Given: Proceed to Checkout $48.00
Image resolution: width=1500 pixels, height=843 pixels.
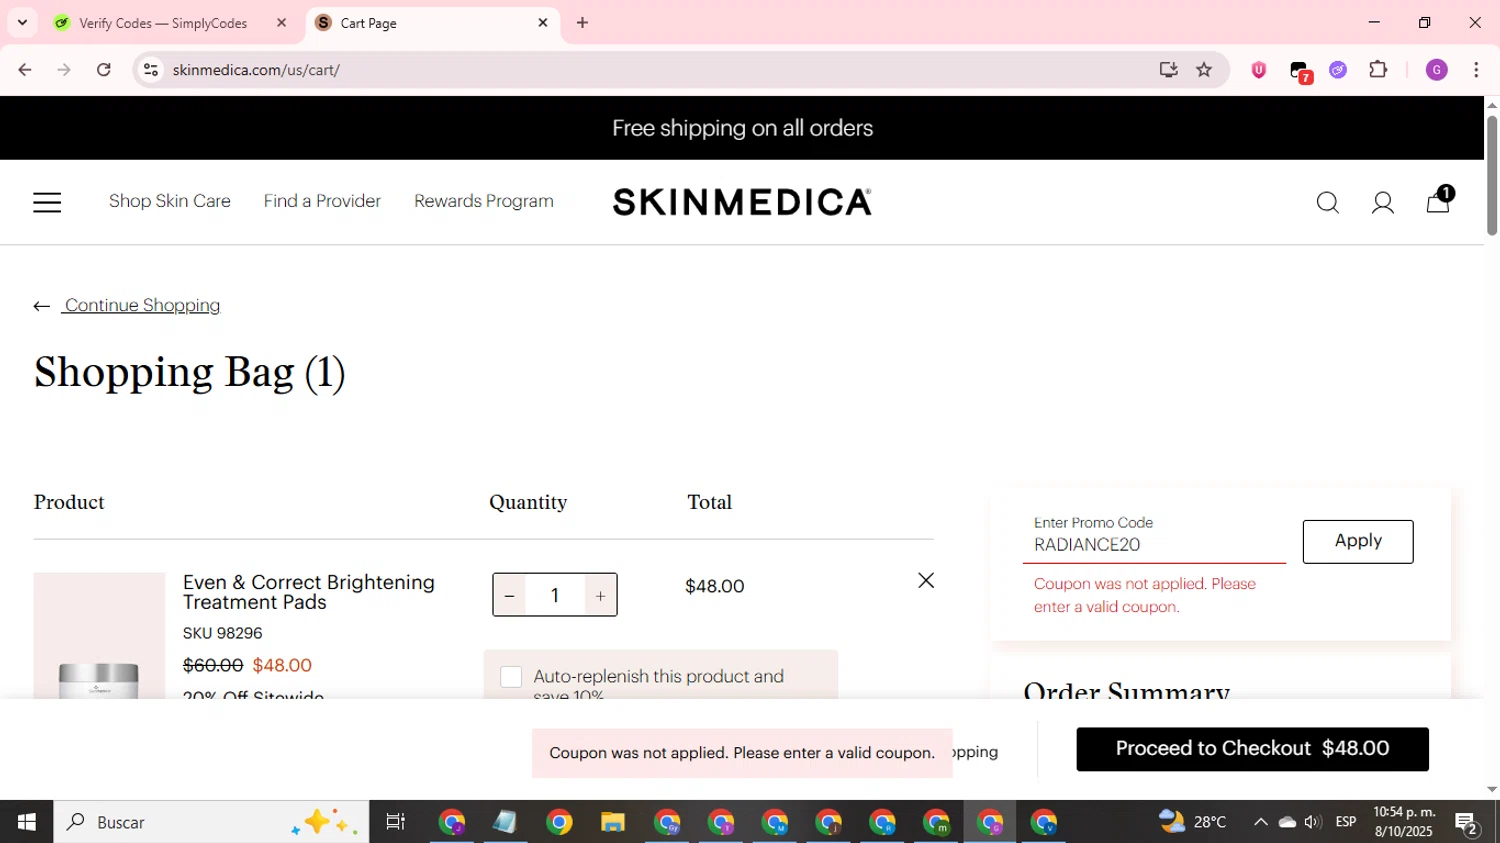Looking at the screenshot, I should pos(1252,749).
